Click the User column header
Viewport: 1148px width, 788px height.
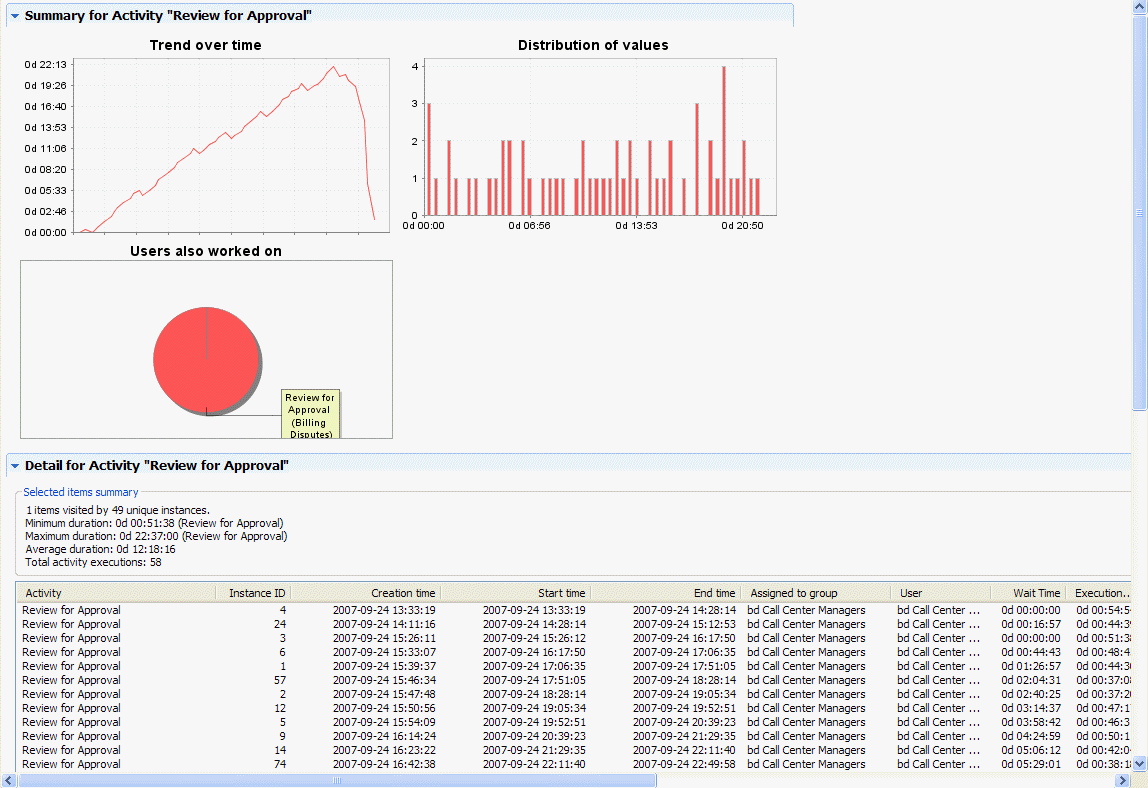941,593
